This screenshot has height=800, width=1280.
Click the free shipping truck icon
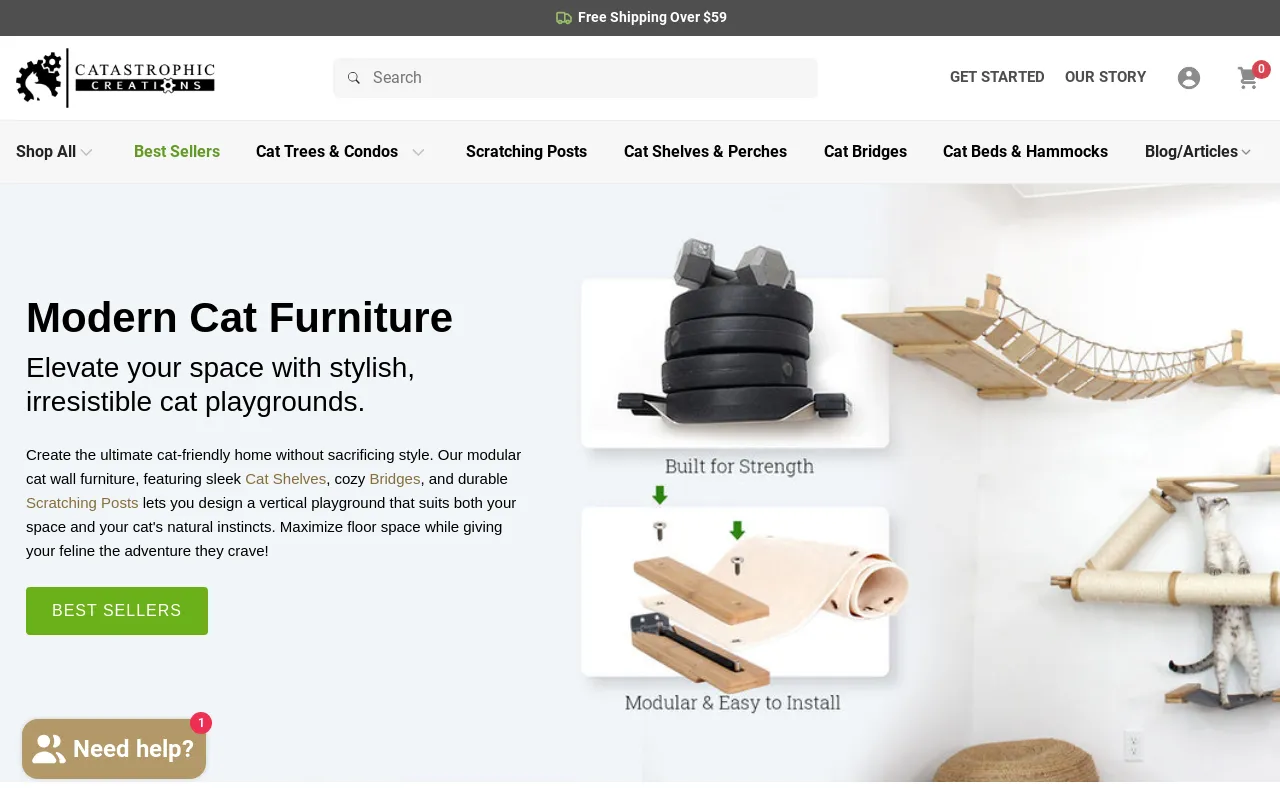[564, 18]
